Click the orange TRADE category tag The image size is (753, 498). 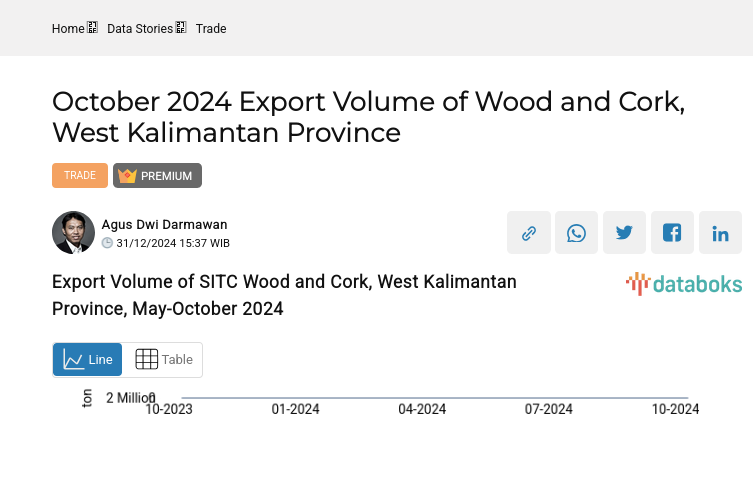(x=80, y=176)
